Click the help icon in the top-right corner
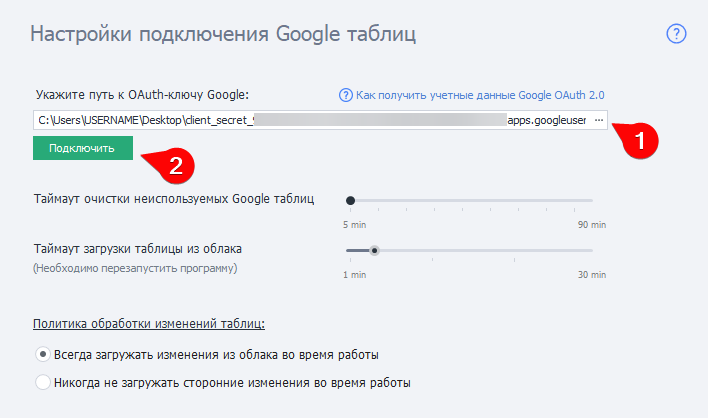This screenshot has width=708, height=418. point(676,34)
